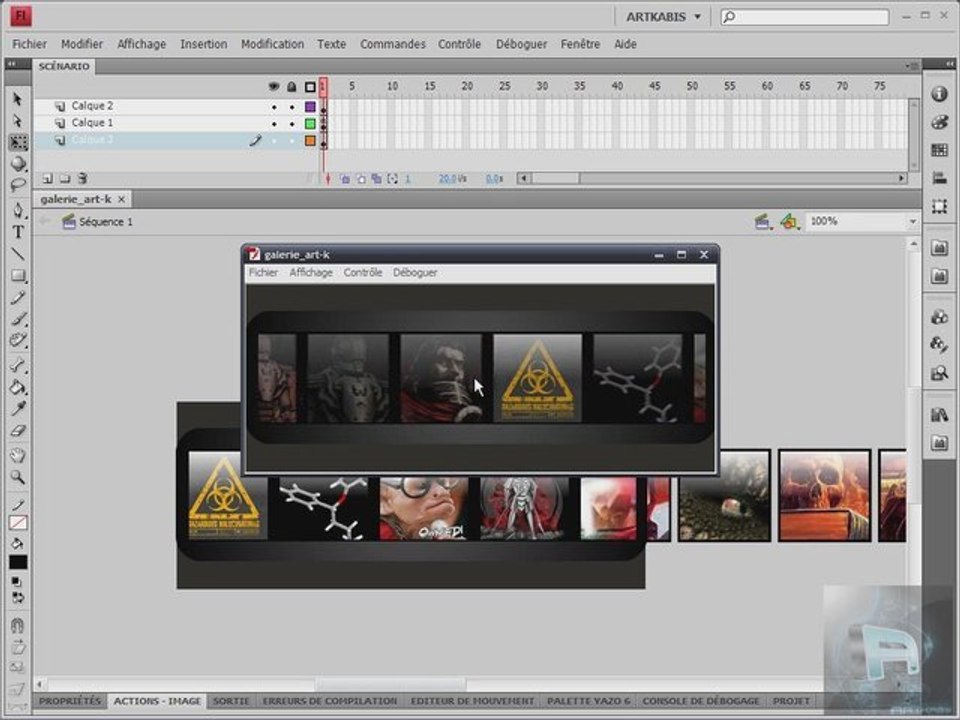The width and height of the screenshot is (960, 720).
Task: Select the Paint Bucket tool
Action: [x=18, y=388]
